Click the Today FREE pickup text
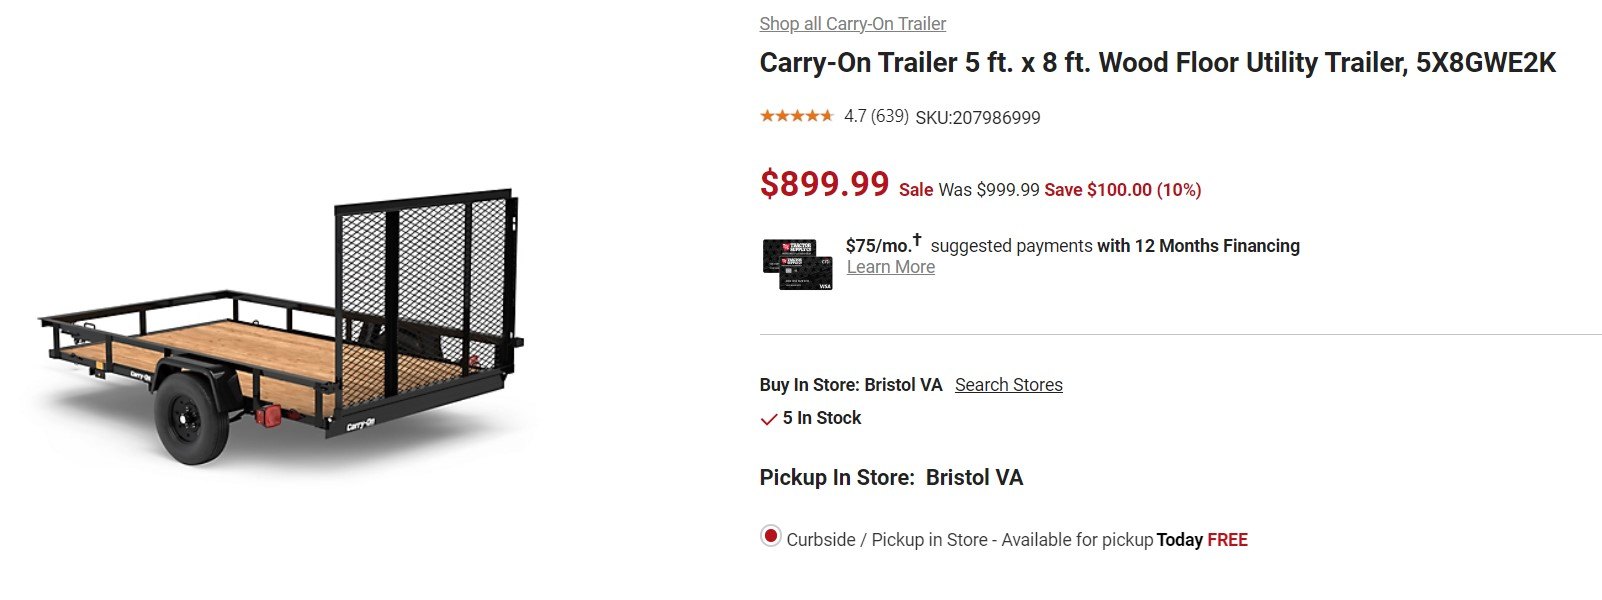The width and height of the screenshot is (1602, 600). (x=1202, y=540)
